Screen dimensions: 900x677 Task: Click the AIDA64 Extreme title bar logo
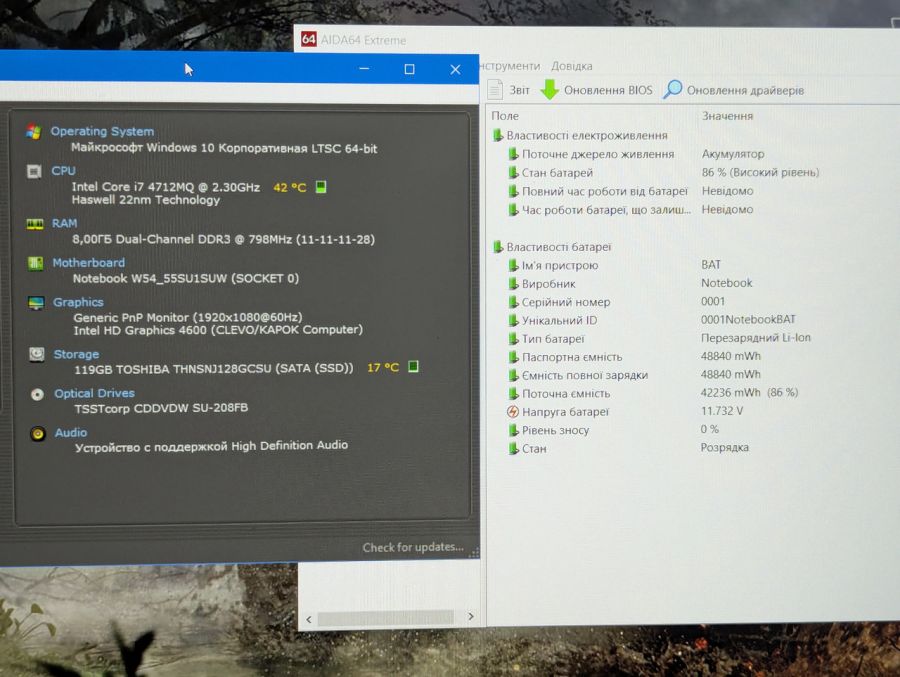309,39
